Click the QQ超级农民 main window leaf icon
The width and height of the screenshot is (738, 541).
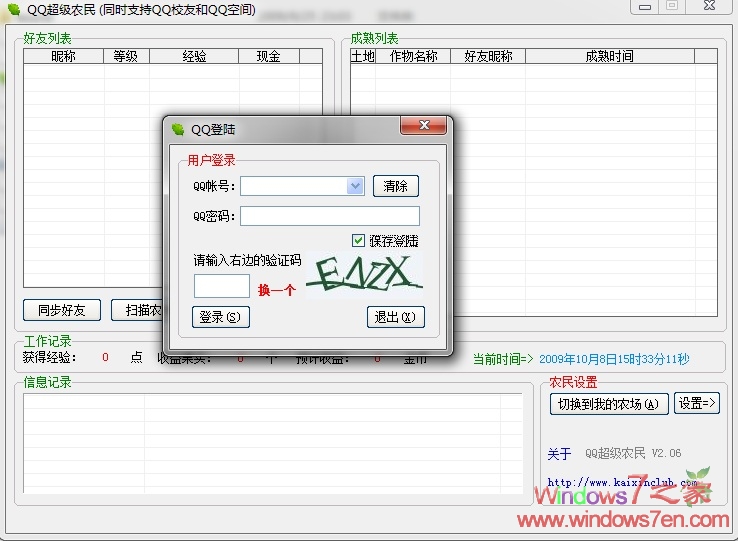[x=13, y=10]
